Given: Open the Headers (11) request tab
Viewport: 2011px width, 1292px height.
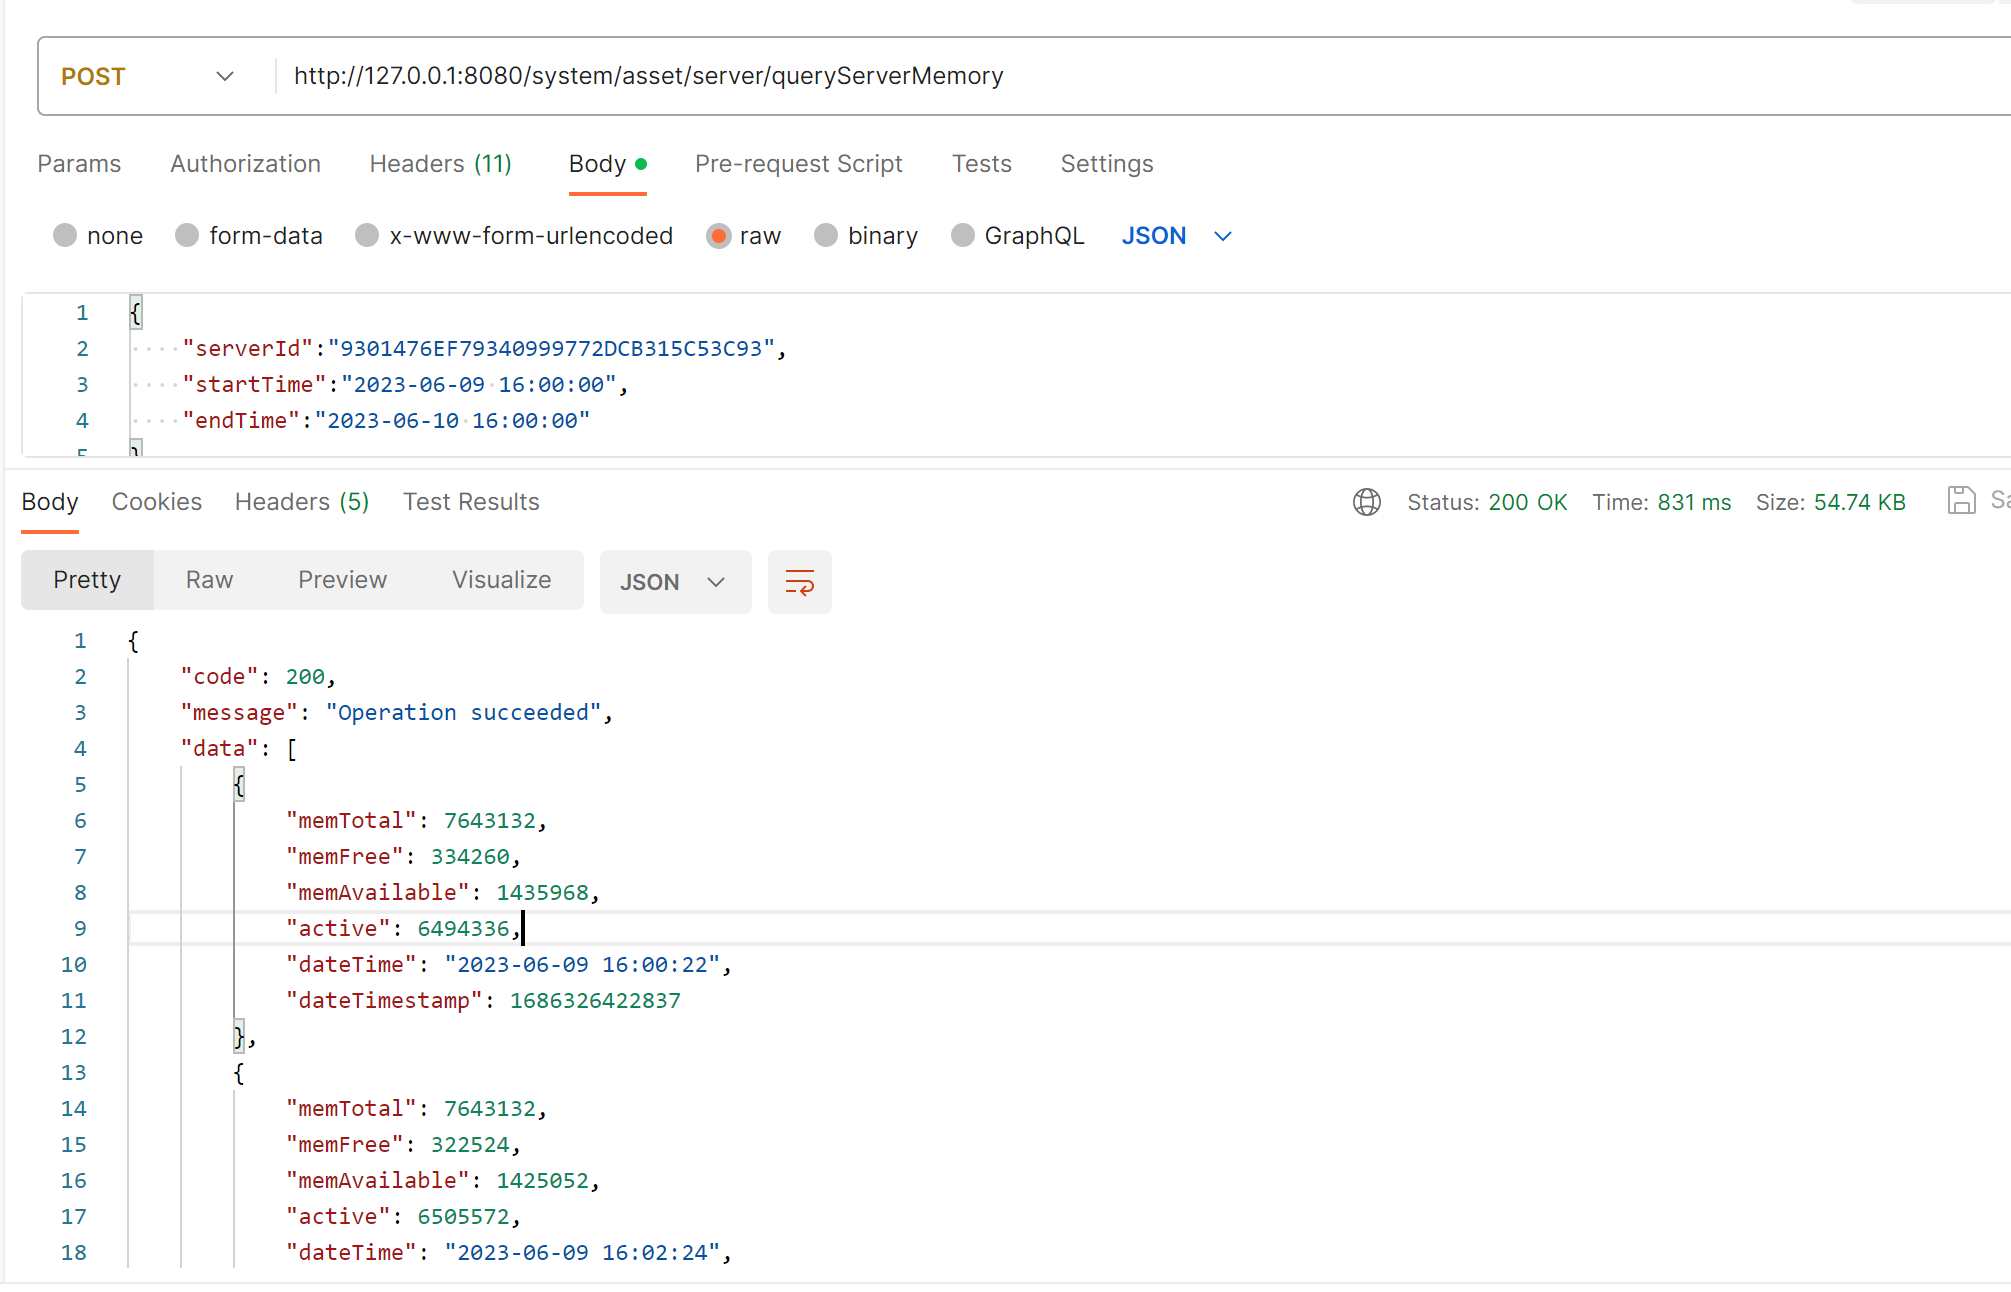Looking at the screenshot, I should coord(440,164).
